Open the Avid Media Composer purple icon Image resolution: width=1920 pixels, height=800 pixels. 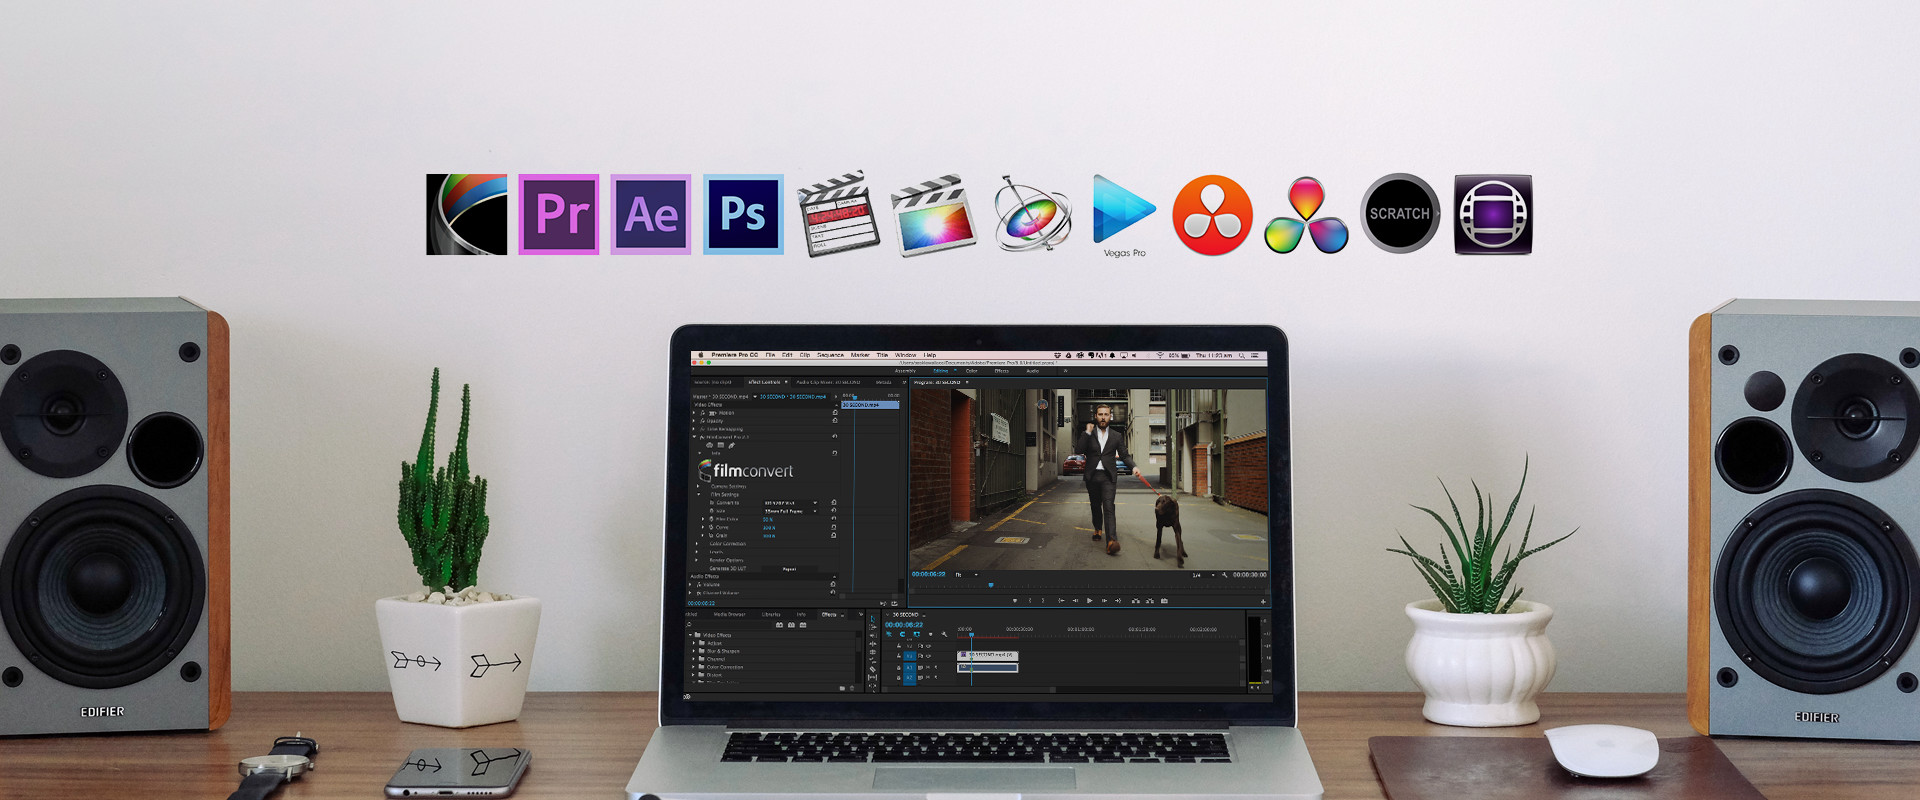click(x=1493, y=214)
